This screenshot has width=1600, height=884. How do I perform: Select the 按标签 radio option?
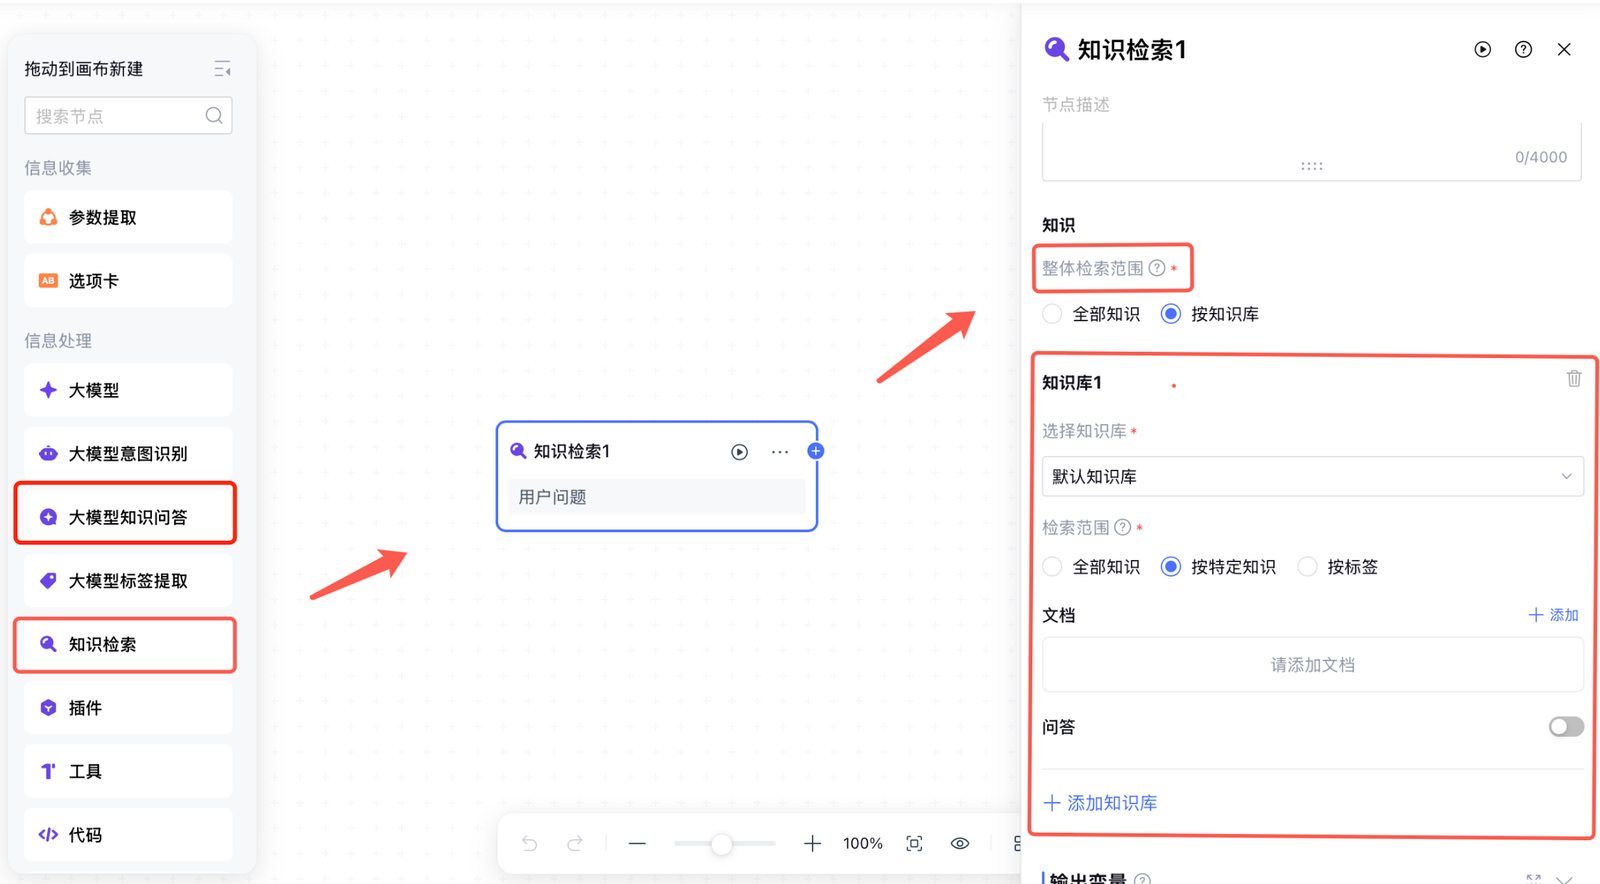1308,567
